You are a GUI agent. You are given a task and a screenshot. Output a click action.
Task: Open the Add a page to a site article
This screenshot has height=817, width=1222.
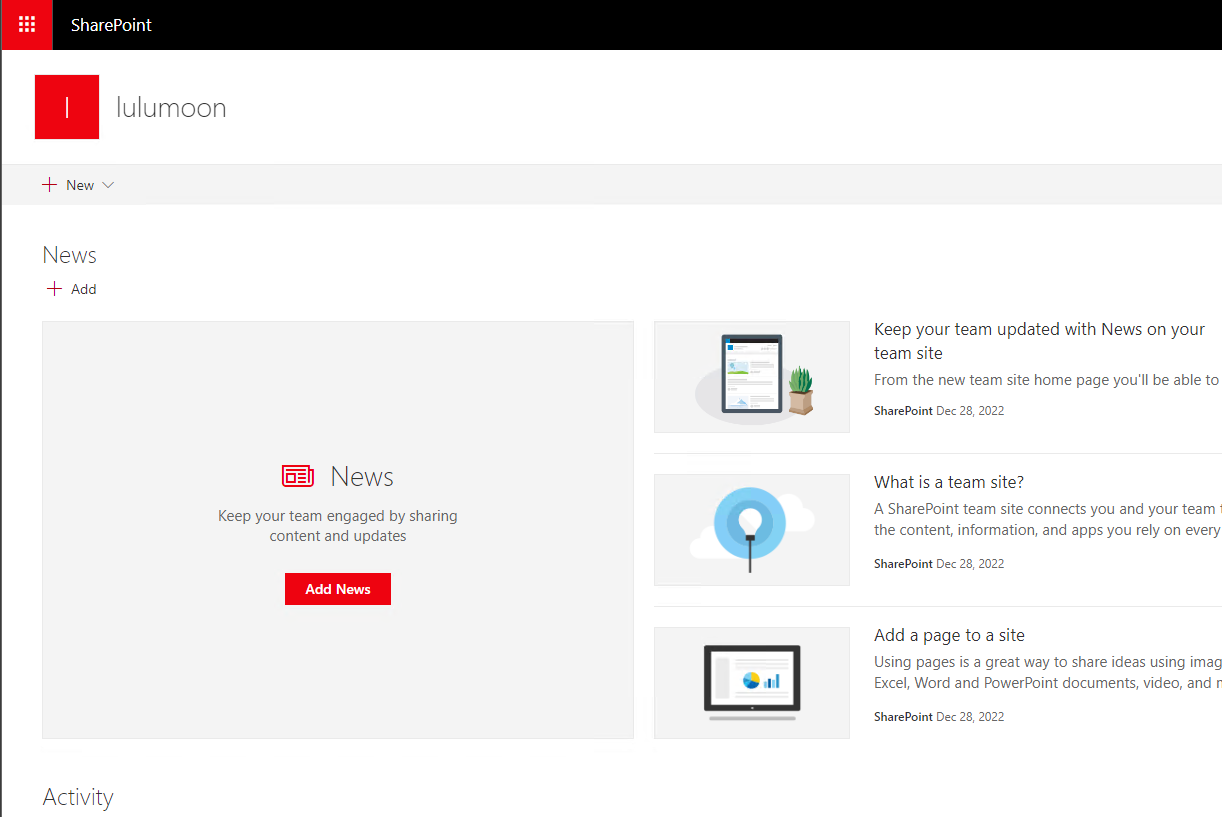948,635
